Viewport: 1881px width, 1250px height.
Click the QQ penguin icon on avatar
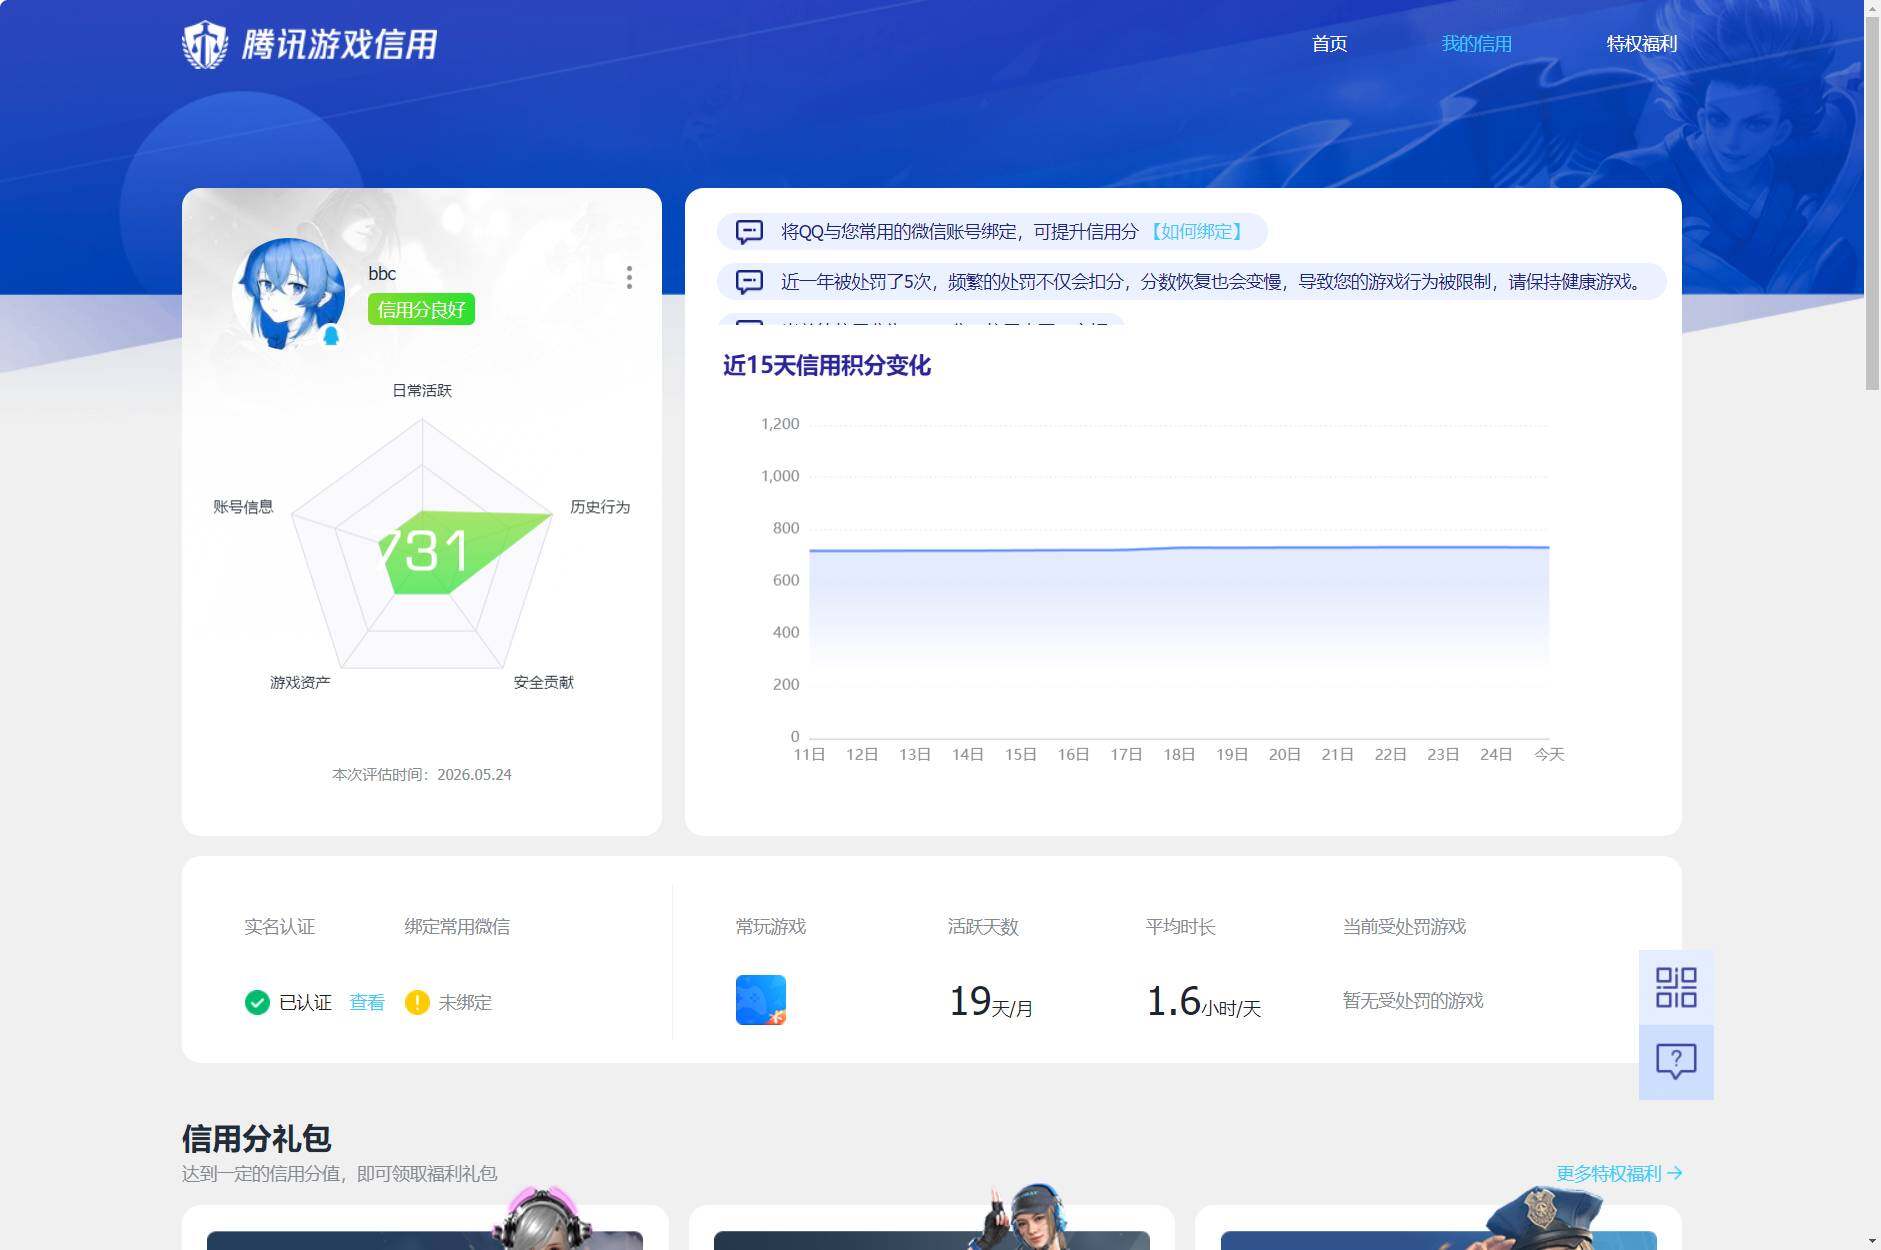(x=331, y=335)
